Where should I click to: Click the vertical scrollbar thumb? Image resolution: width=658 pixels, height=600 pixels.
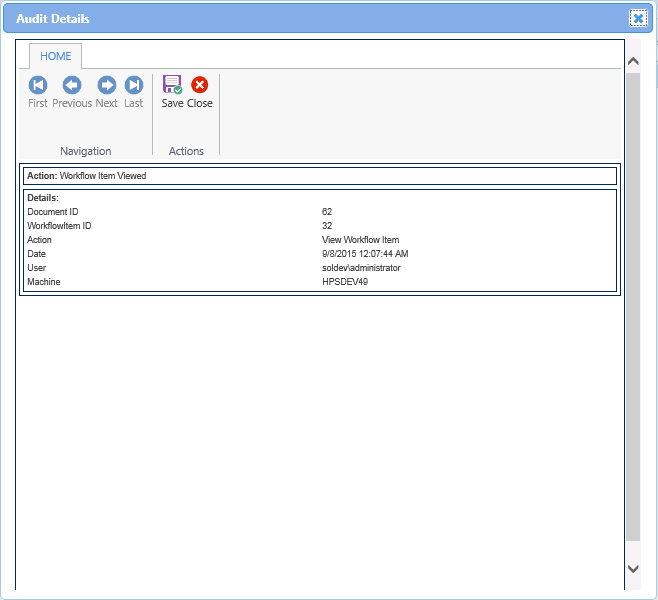pos(633,307)
